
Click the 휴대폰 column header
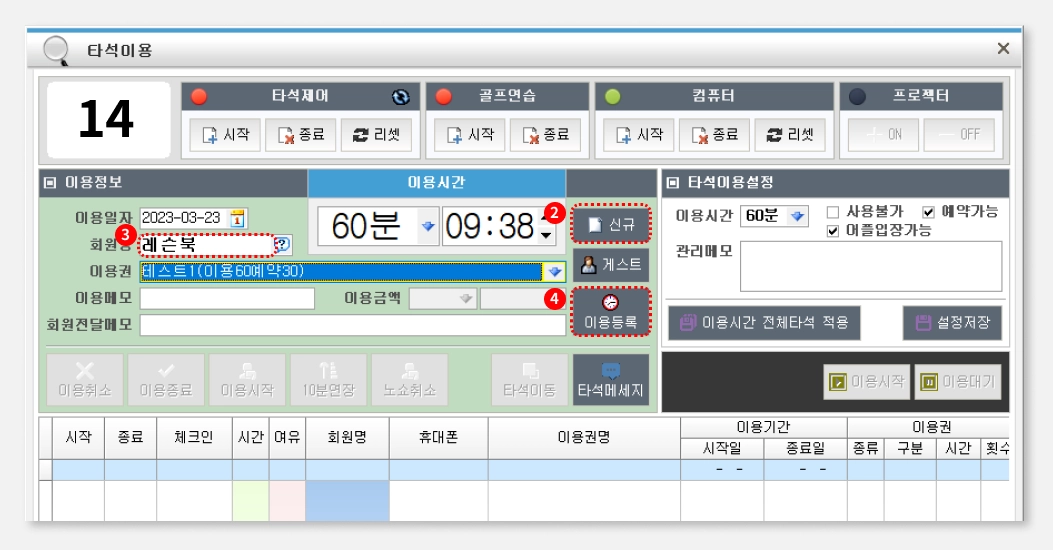click(x=439, y=438)
